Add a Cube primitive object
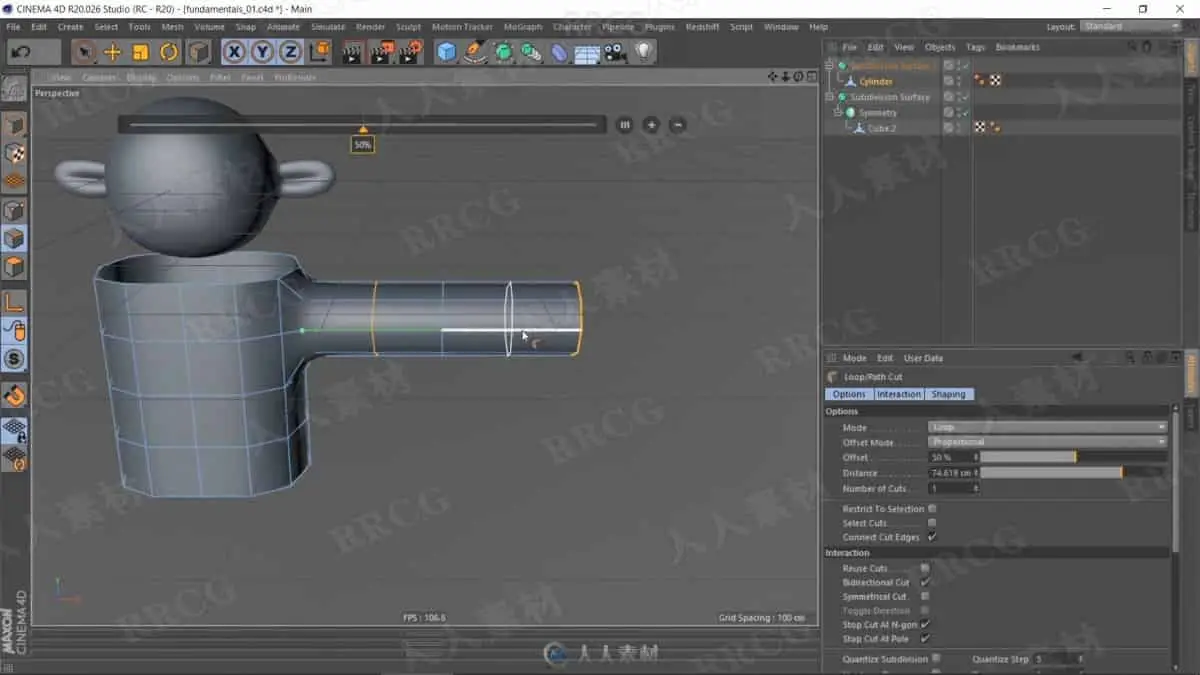This screenshot has height=675, width=1200. click(446, 52)
